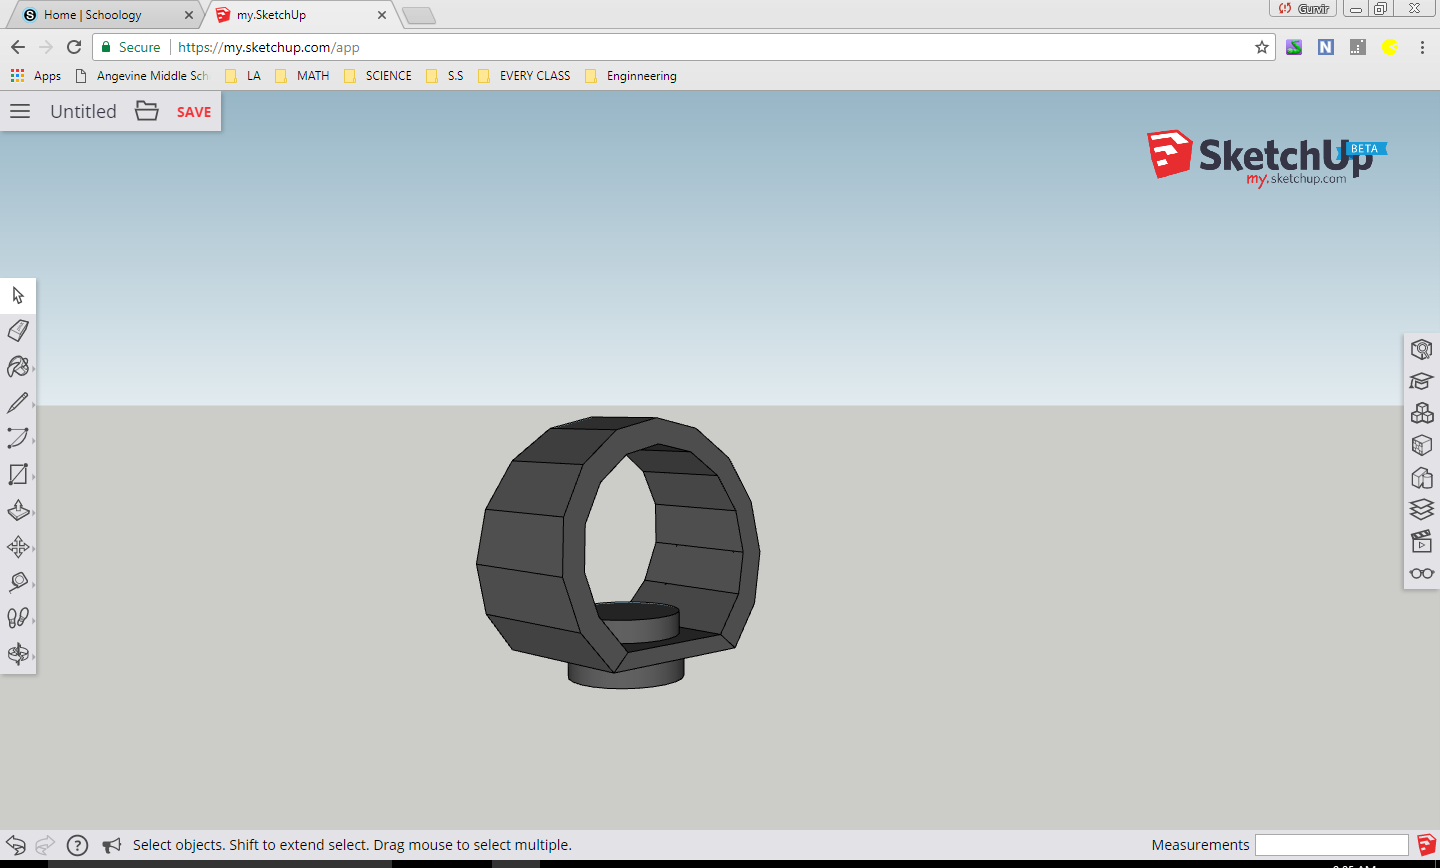
Task: Click the blue N extension icon
Action: click(x=1326, y=47)
